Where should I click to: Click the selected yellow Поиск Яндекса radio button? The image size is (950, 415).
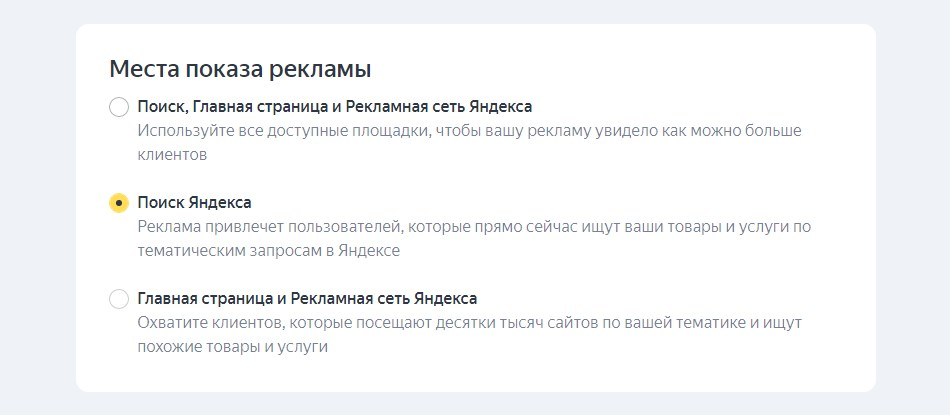coord(119,203)
